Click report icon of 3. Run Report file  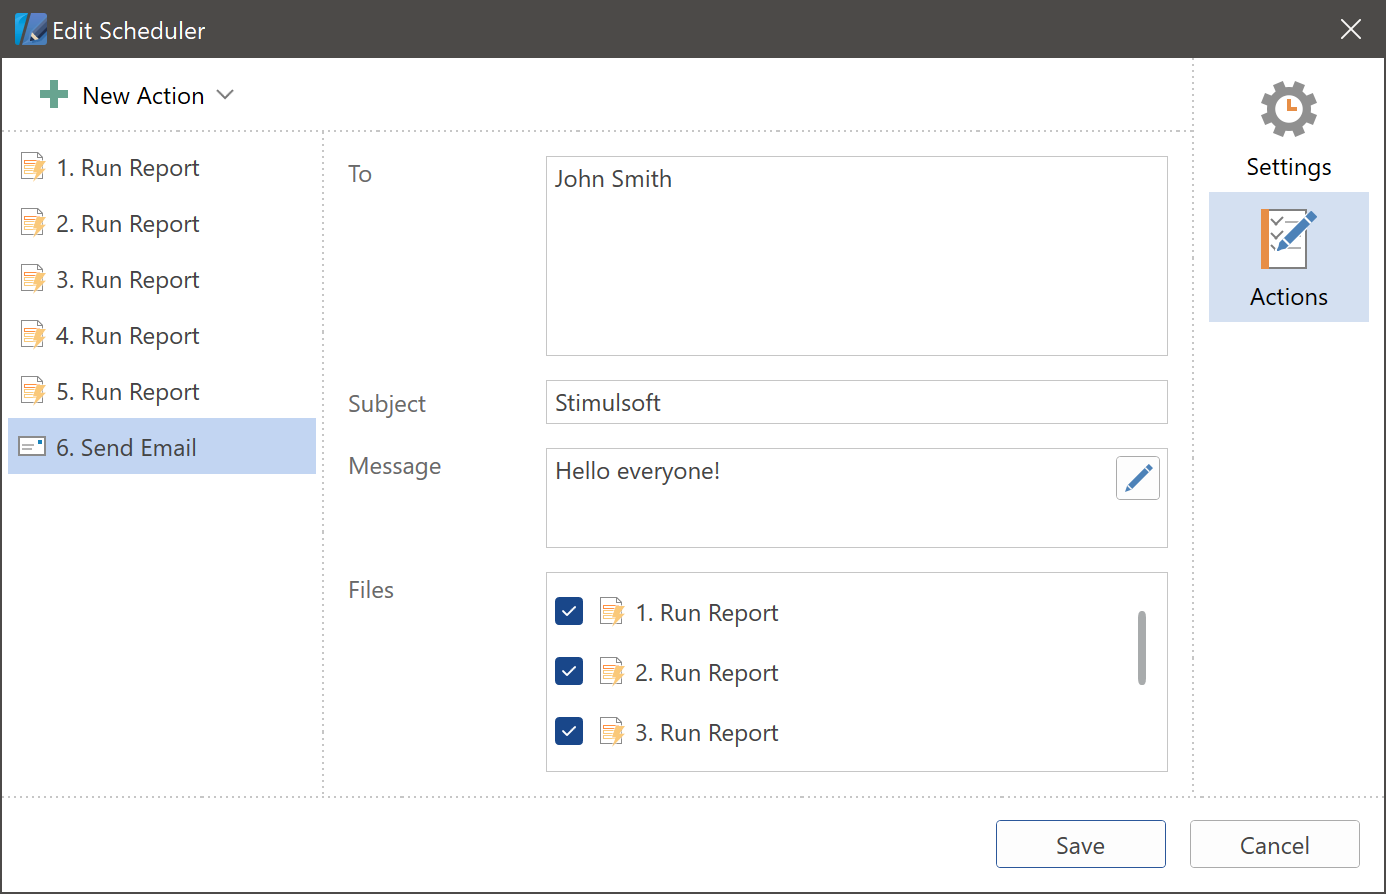[x=612, y=731]
